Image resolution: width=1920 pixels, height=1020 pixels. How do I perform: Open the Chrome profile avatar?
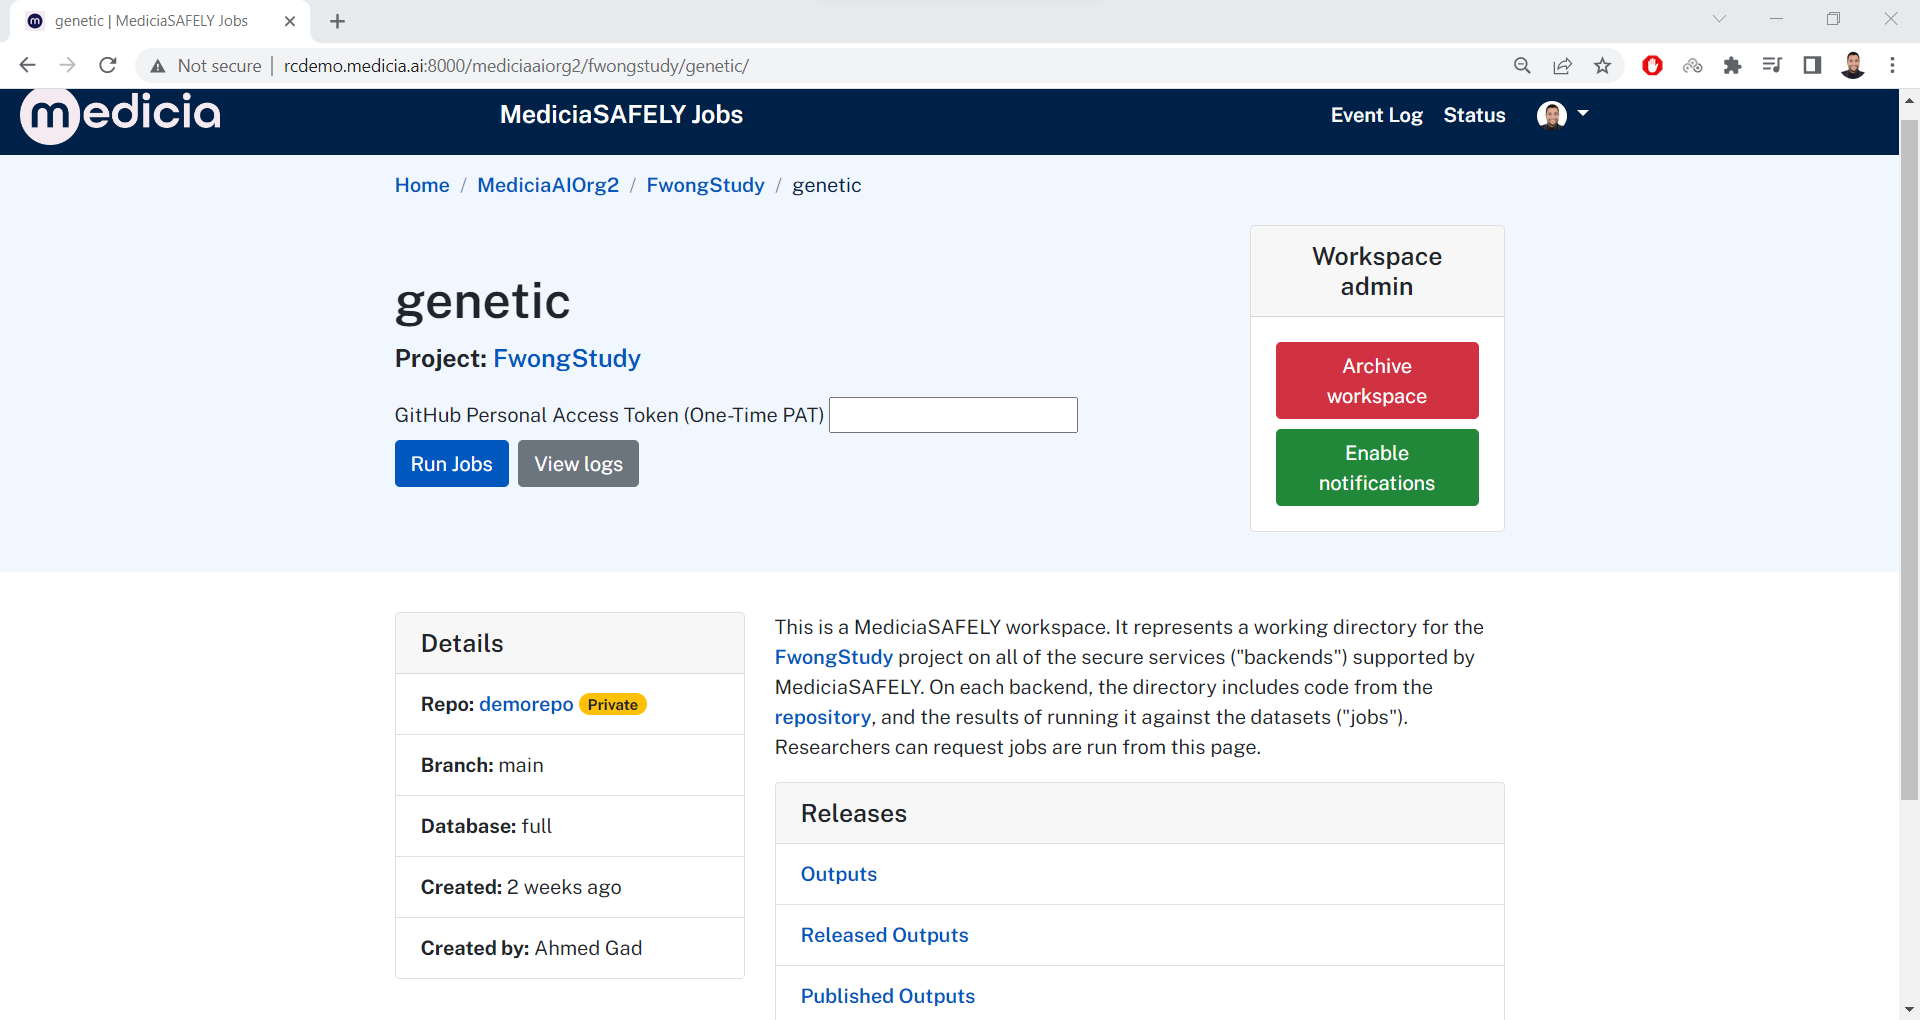[x=1852, y=66]
